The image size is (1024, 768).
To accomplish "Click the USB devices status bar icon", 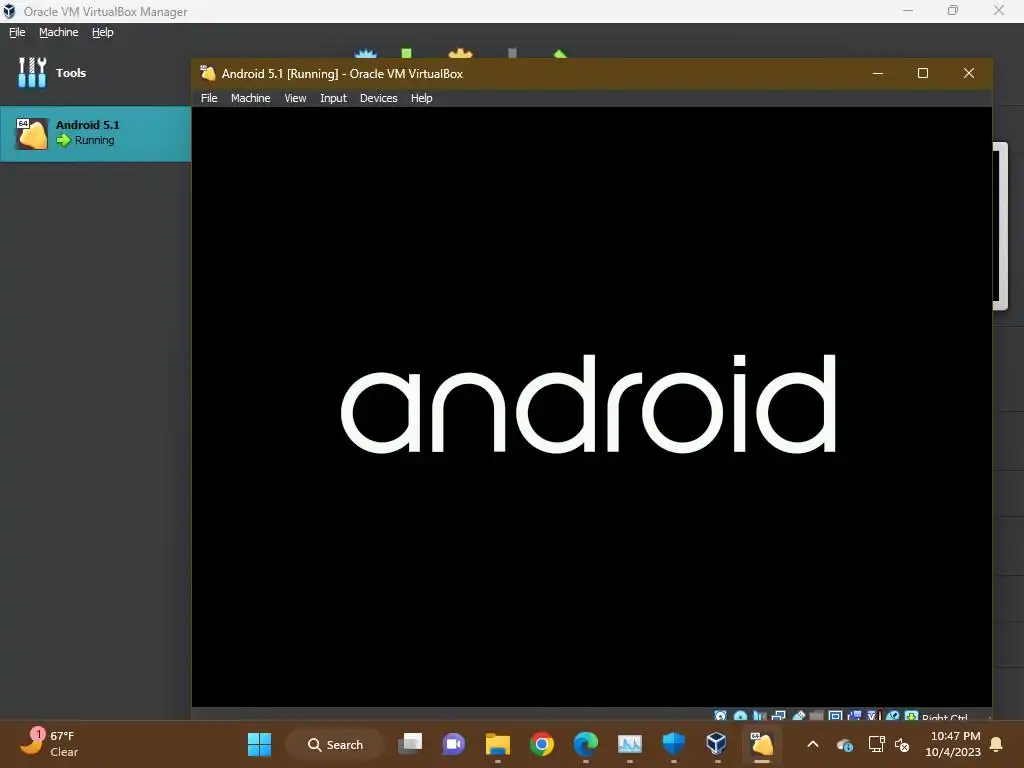I will click(798, 716).
